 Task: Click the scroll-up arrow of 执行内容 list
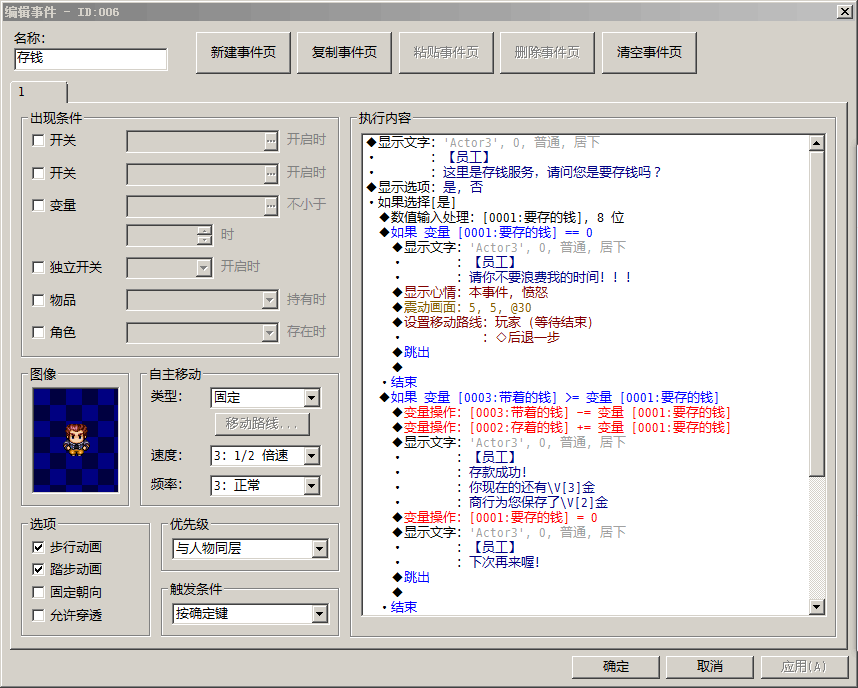[816, 143]
